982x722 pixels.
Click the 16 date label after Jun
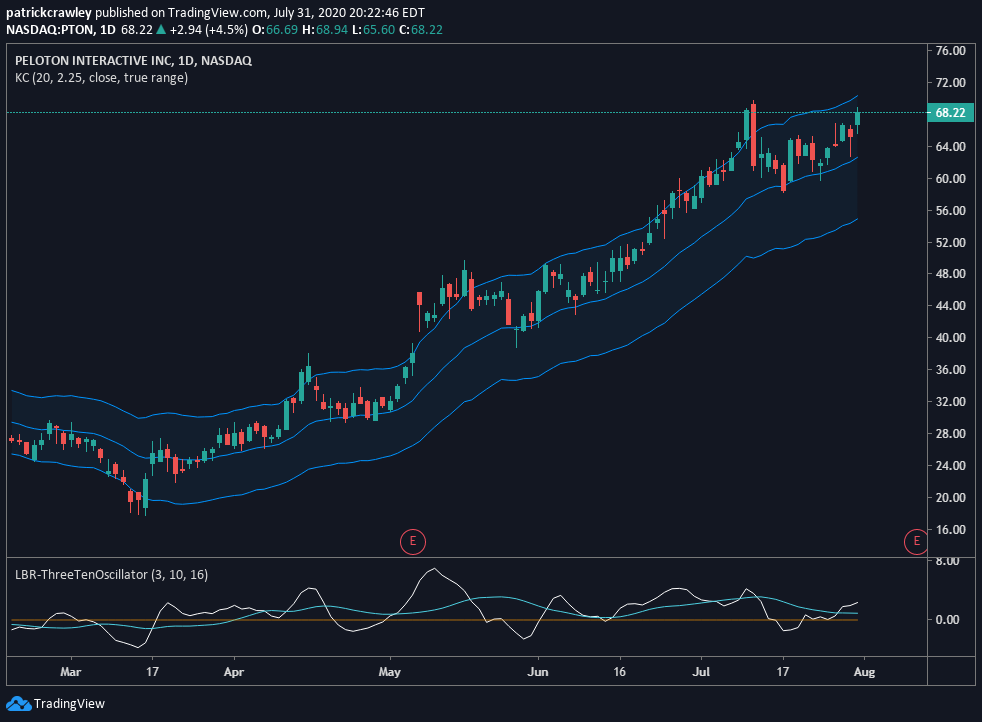(619, 672)
